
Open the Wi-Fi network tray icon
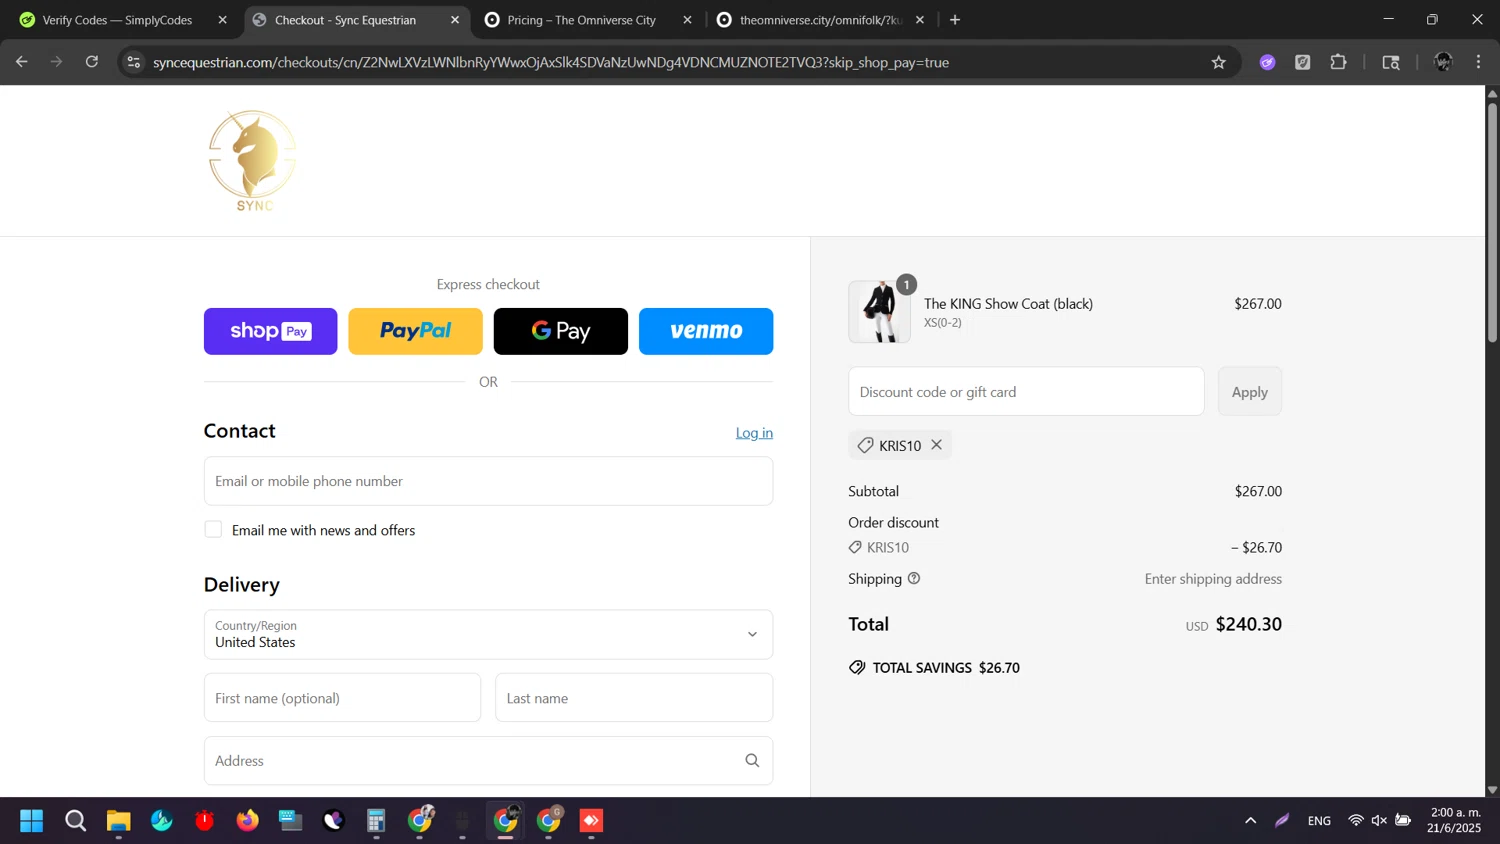click(x=1356, y=821)
